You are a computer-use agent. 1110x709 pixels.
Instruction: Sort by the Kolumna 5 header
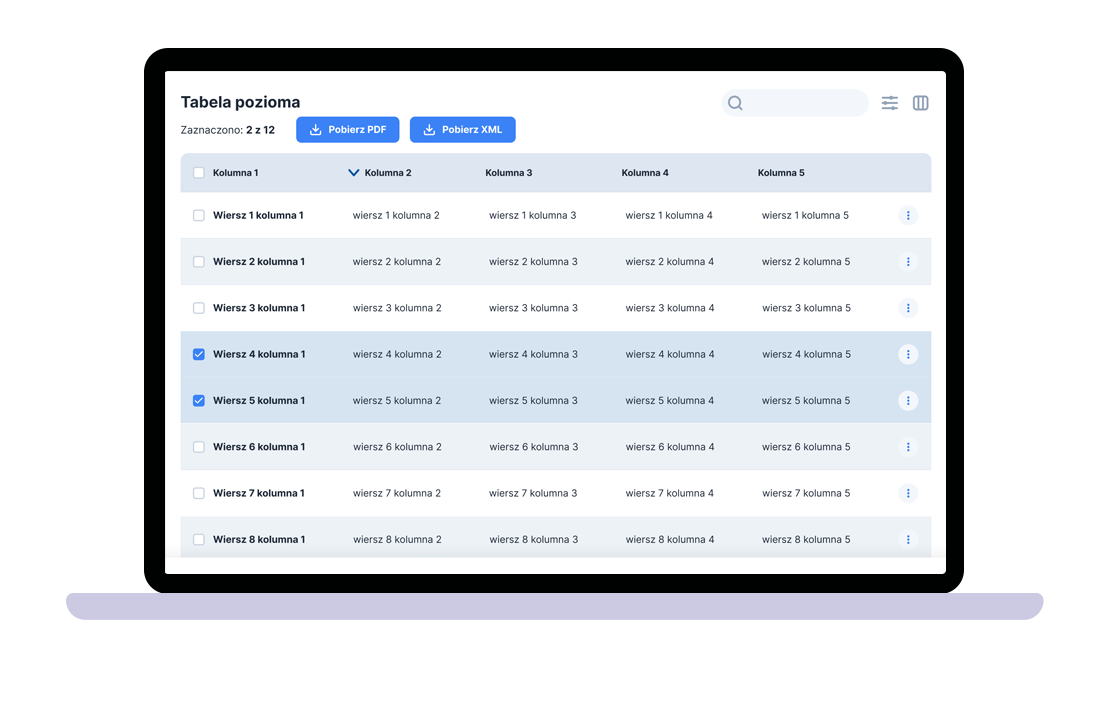click(781, 173)
